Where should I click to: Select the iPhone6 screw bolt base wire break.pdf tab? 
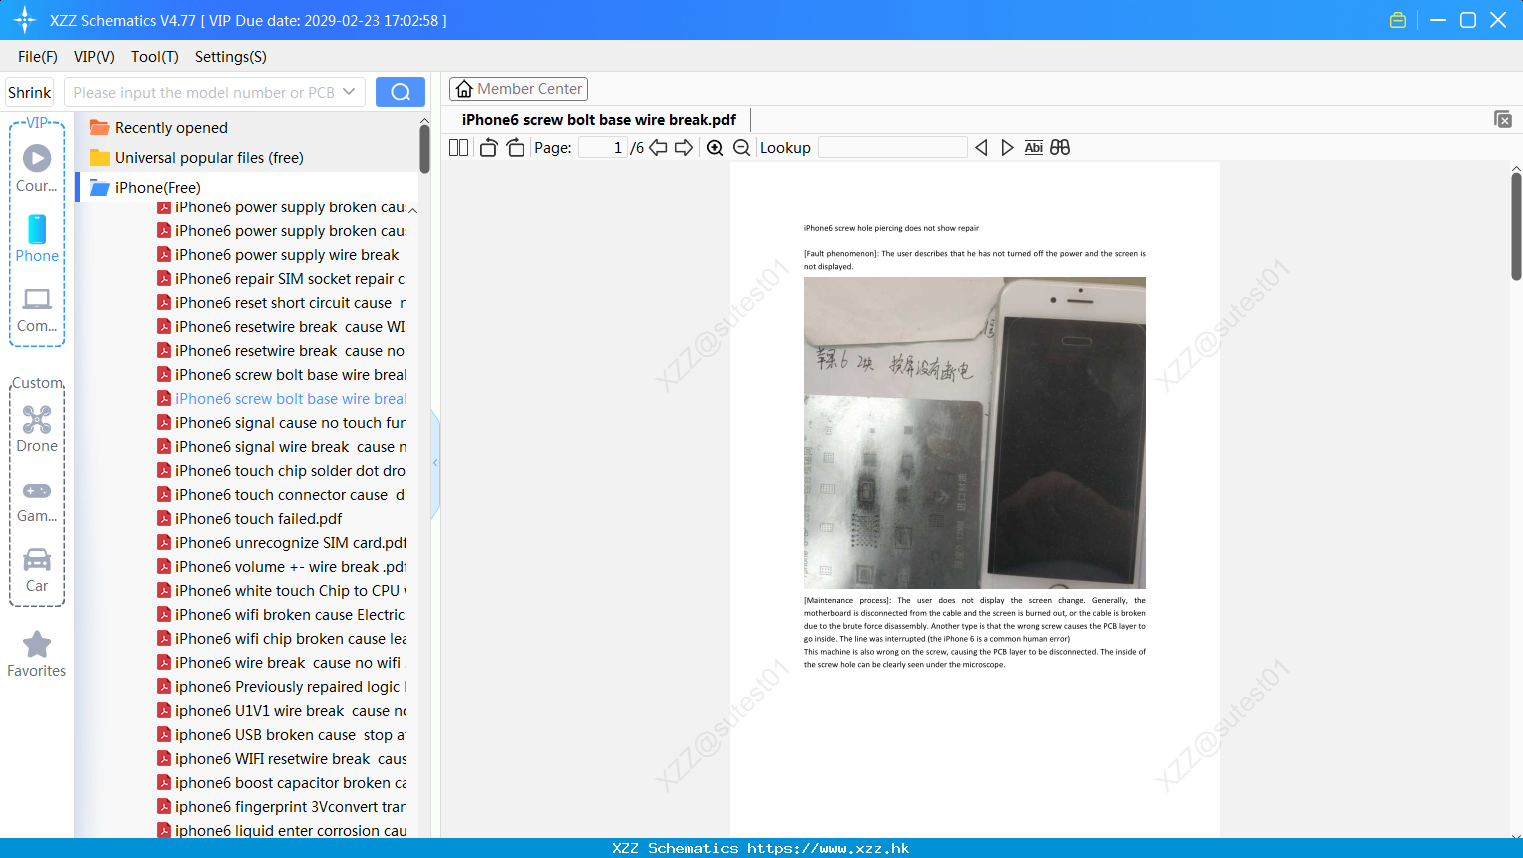598,120
